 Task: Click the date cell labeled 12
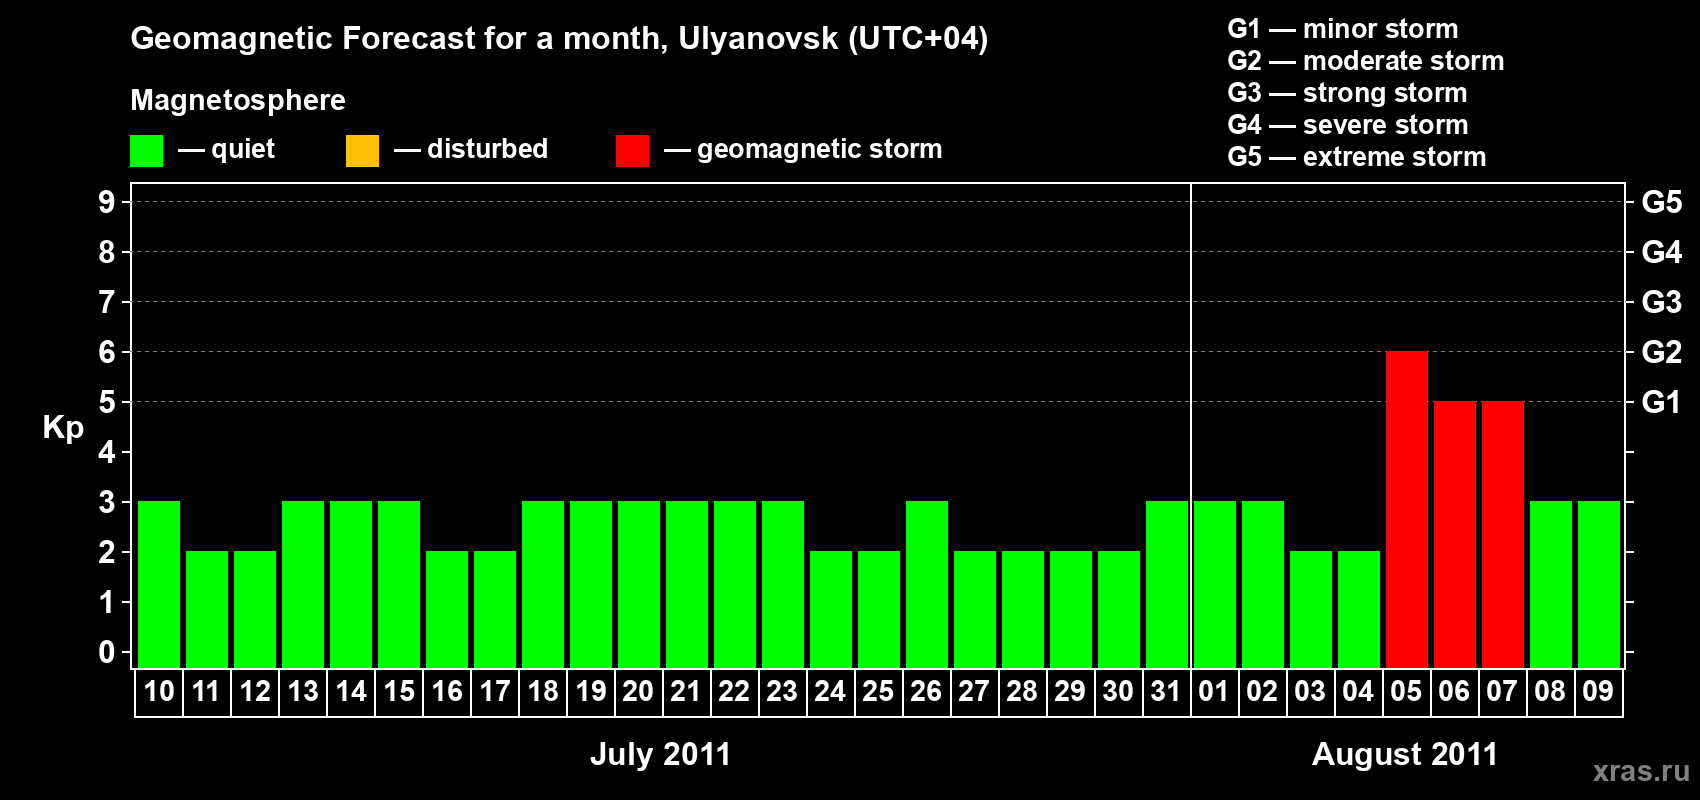(x=255, y=692)
